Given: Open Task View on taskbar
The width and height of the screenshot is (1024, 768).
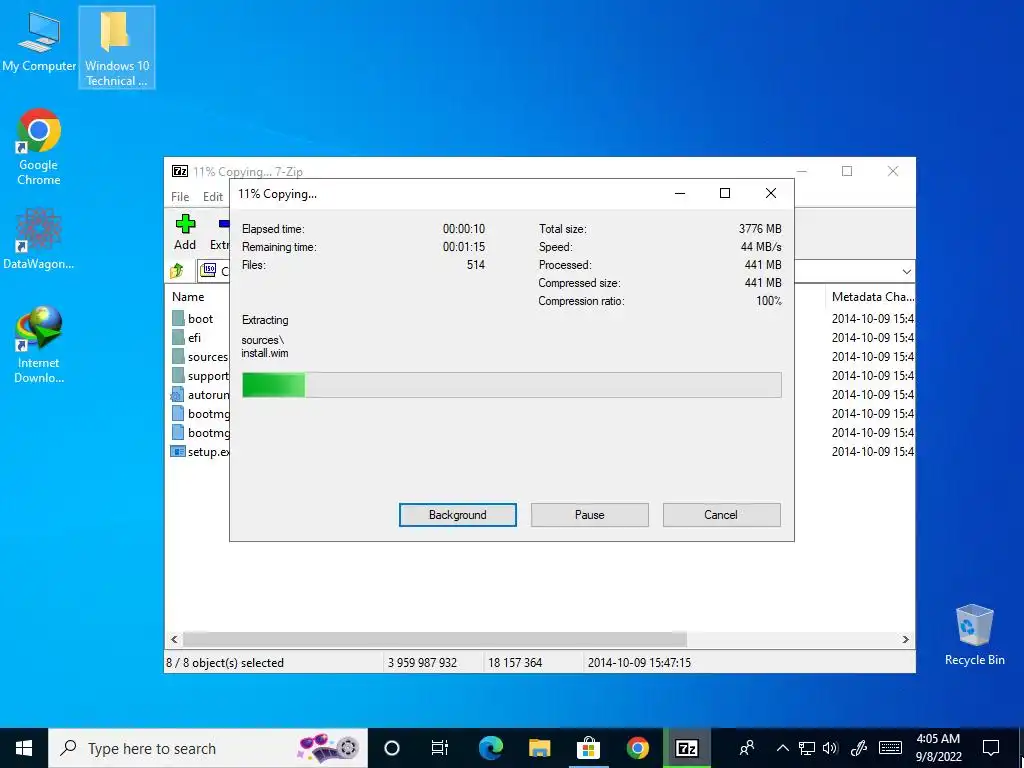Looking at the screenshot, I should point(440,748).
